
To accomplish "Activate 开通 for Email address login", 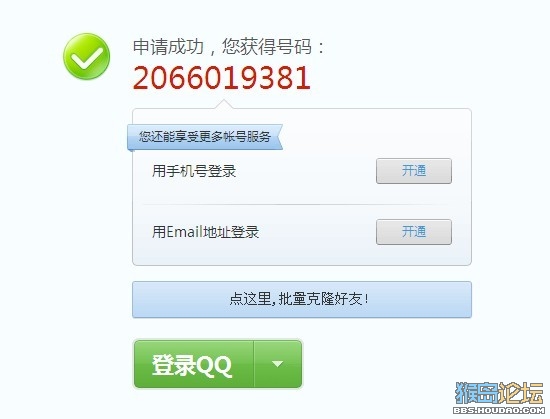I will tap(414, 232).
